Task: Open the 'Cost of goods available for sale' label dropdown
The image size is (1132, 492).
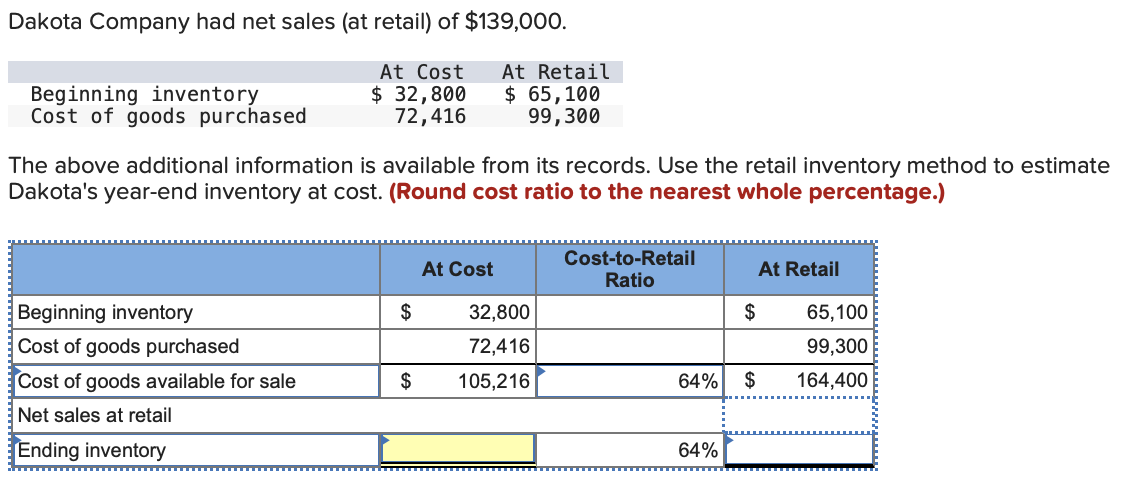Action: point(196,381)
